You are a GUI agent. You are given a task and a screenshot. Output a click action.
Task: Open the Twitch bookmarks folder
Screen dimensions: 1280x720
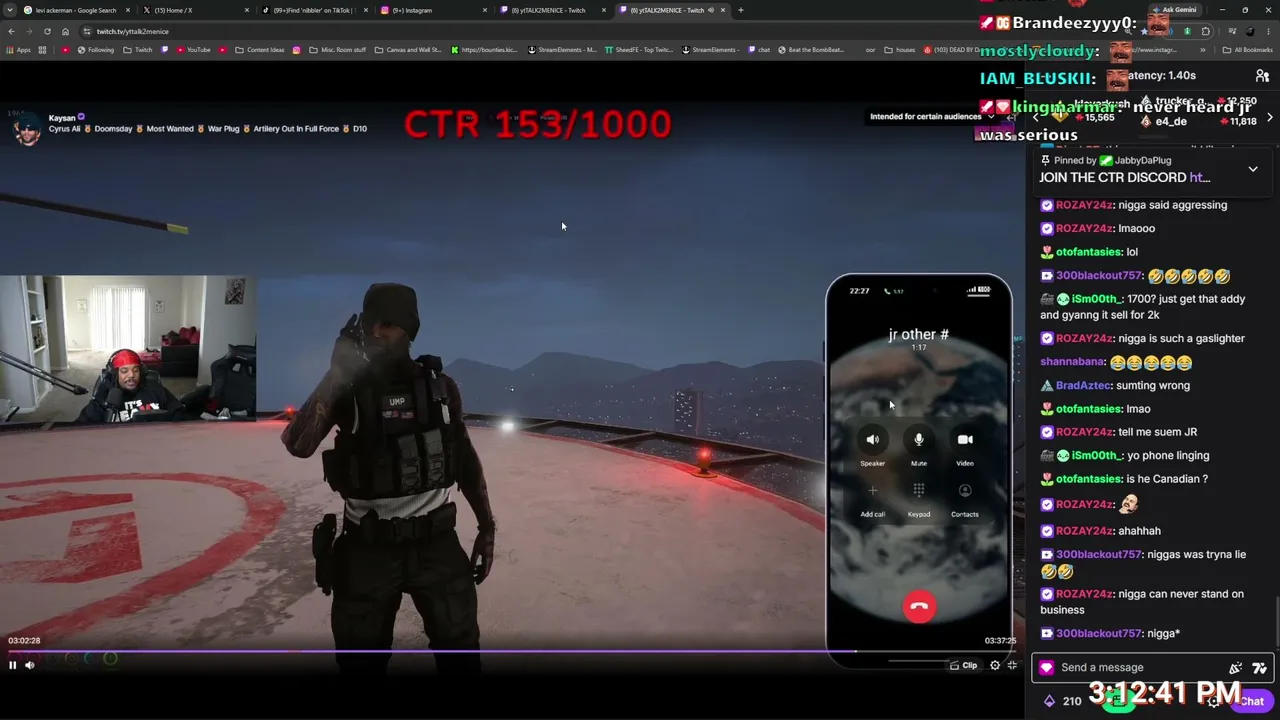coord(138,50)
